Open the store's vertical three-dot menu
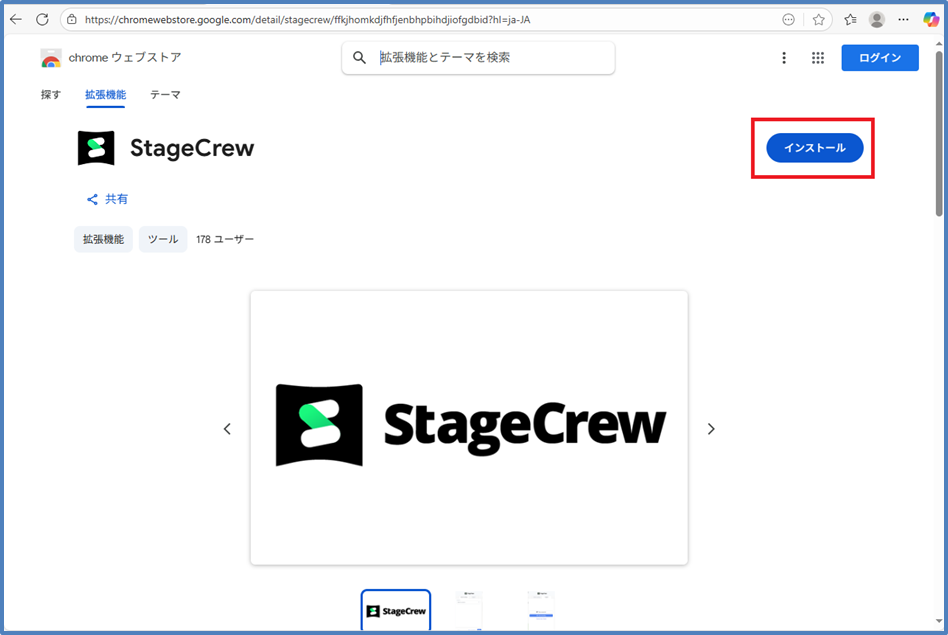Screen dimensions: 948x635 (x=784, y=57)
